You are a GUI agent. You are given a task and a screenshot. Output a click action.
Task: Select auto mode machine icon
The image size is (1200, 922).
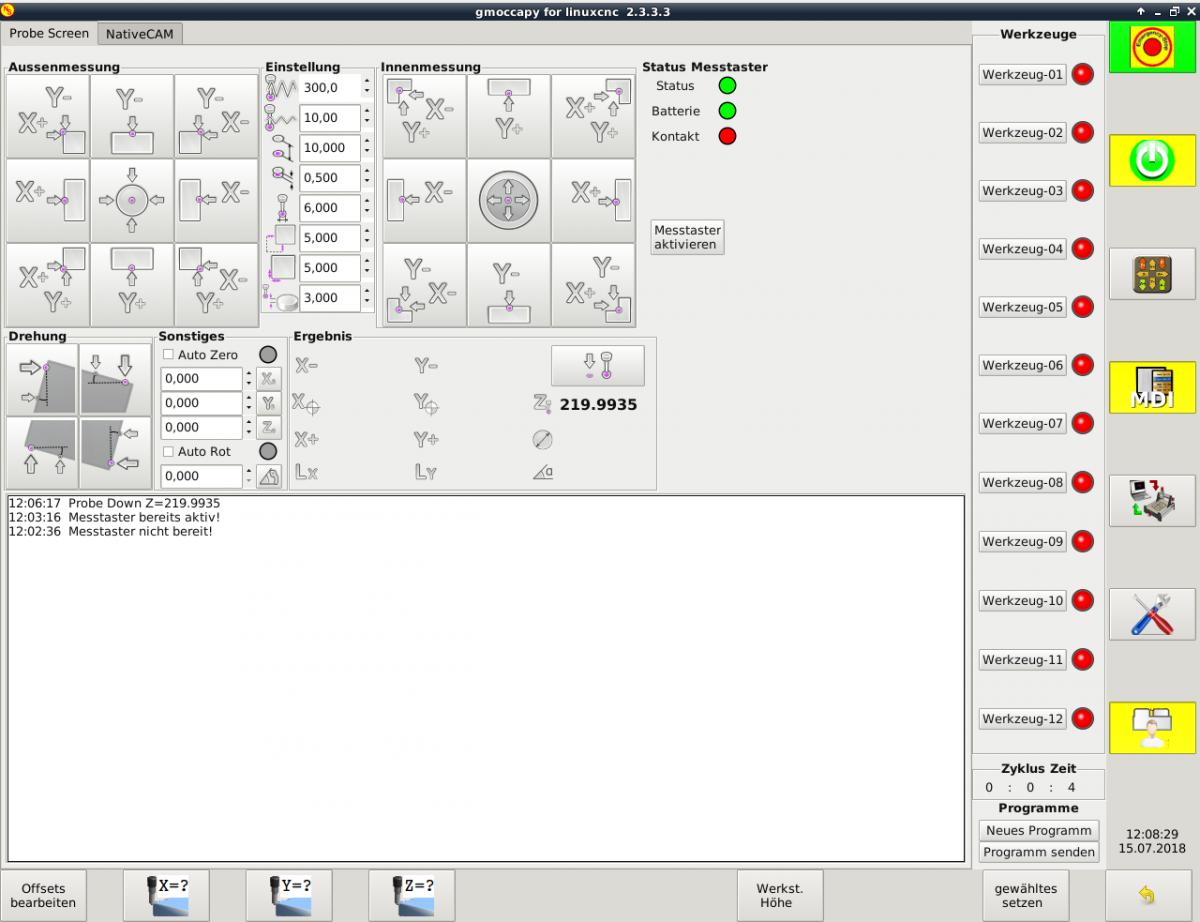click(1152, 500)
